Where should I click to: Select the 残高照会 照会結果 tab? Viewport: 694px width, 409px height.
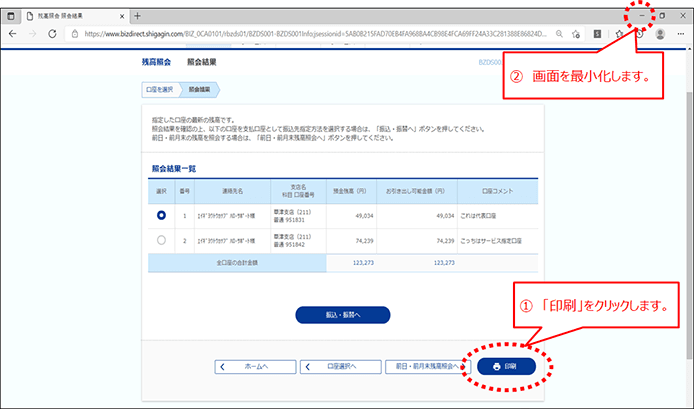point(70,15)
